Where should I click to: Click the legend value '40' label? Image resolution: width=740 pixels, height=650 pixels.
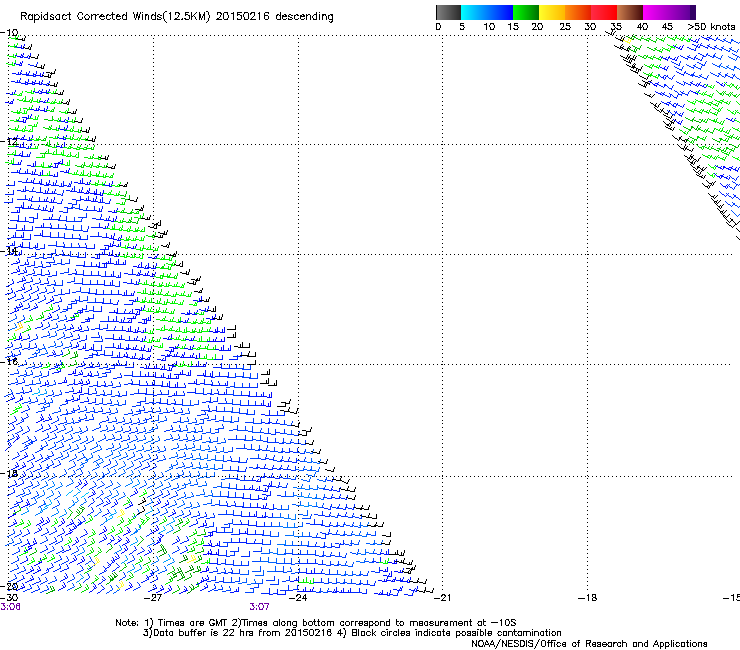(x=642, y=27)
